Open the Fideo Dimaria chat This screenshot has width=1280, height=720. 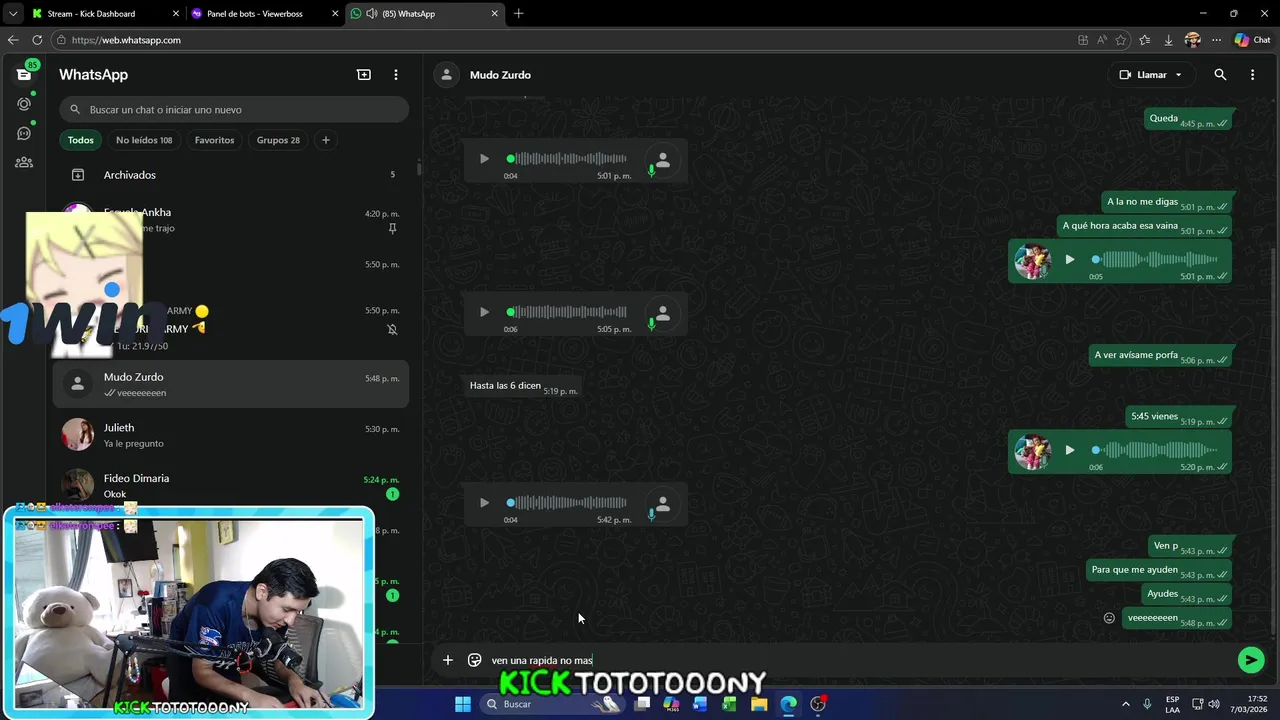(x=231, y=486)
